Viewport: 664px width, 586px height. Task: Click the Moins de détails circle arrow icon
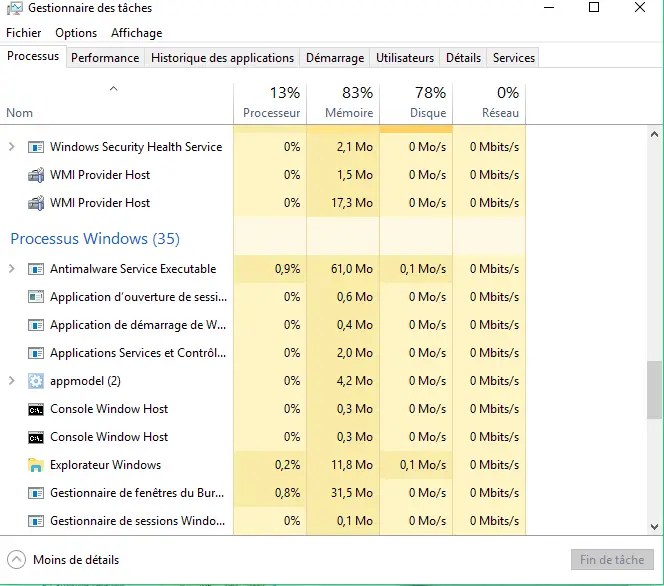pos(16,560)
